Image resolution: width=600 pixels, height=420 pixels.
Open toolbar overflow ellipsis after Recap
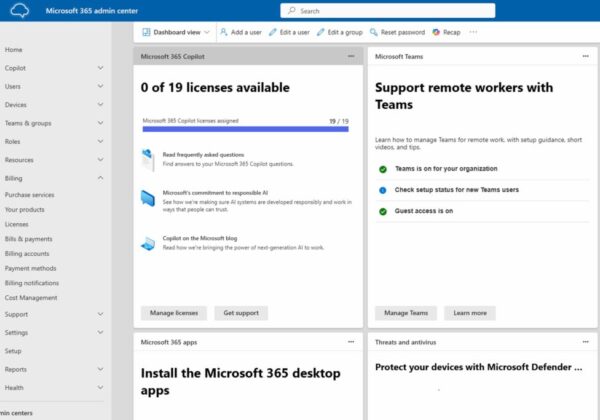tap(473, 32)
